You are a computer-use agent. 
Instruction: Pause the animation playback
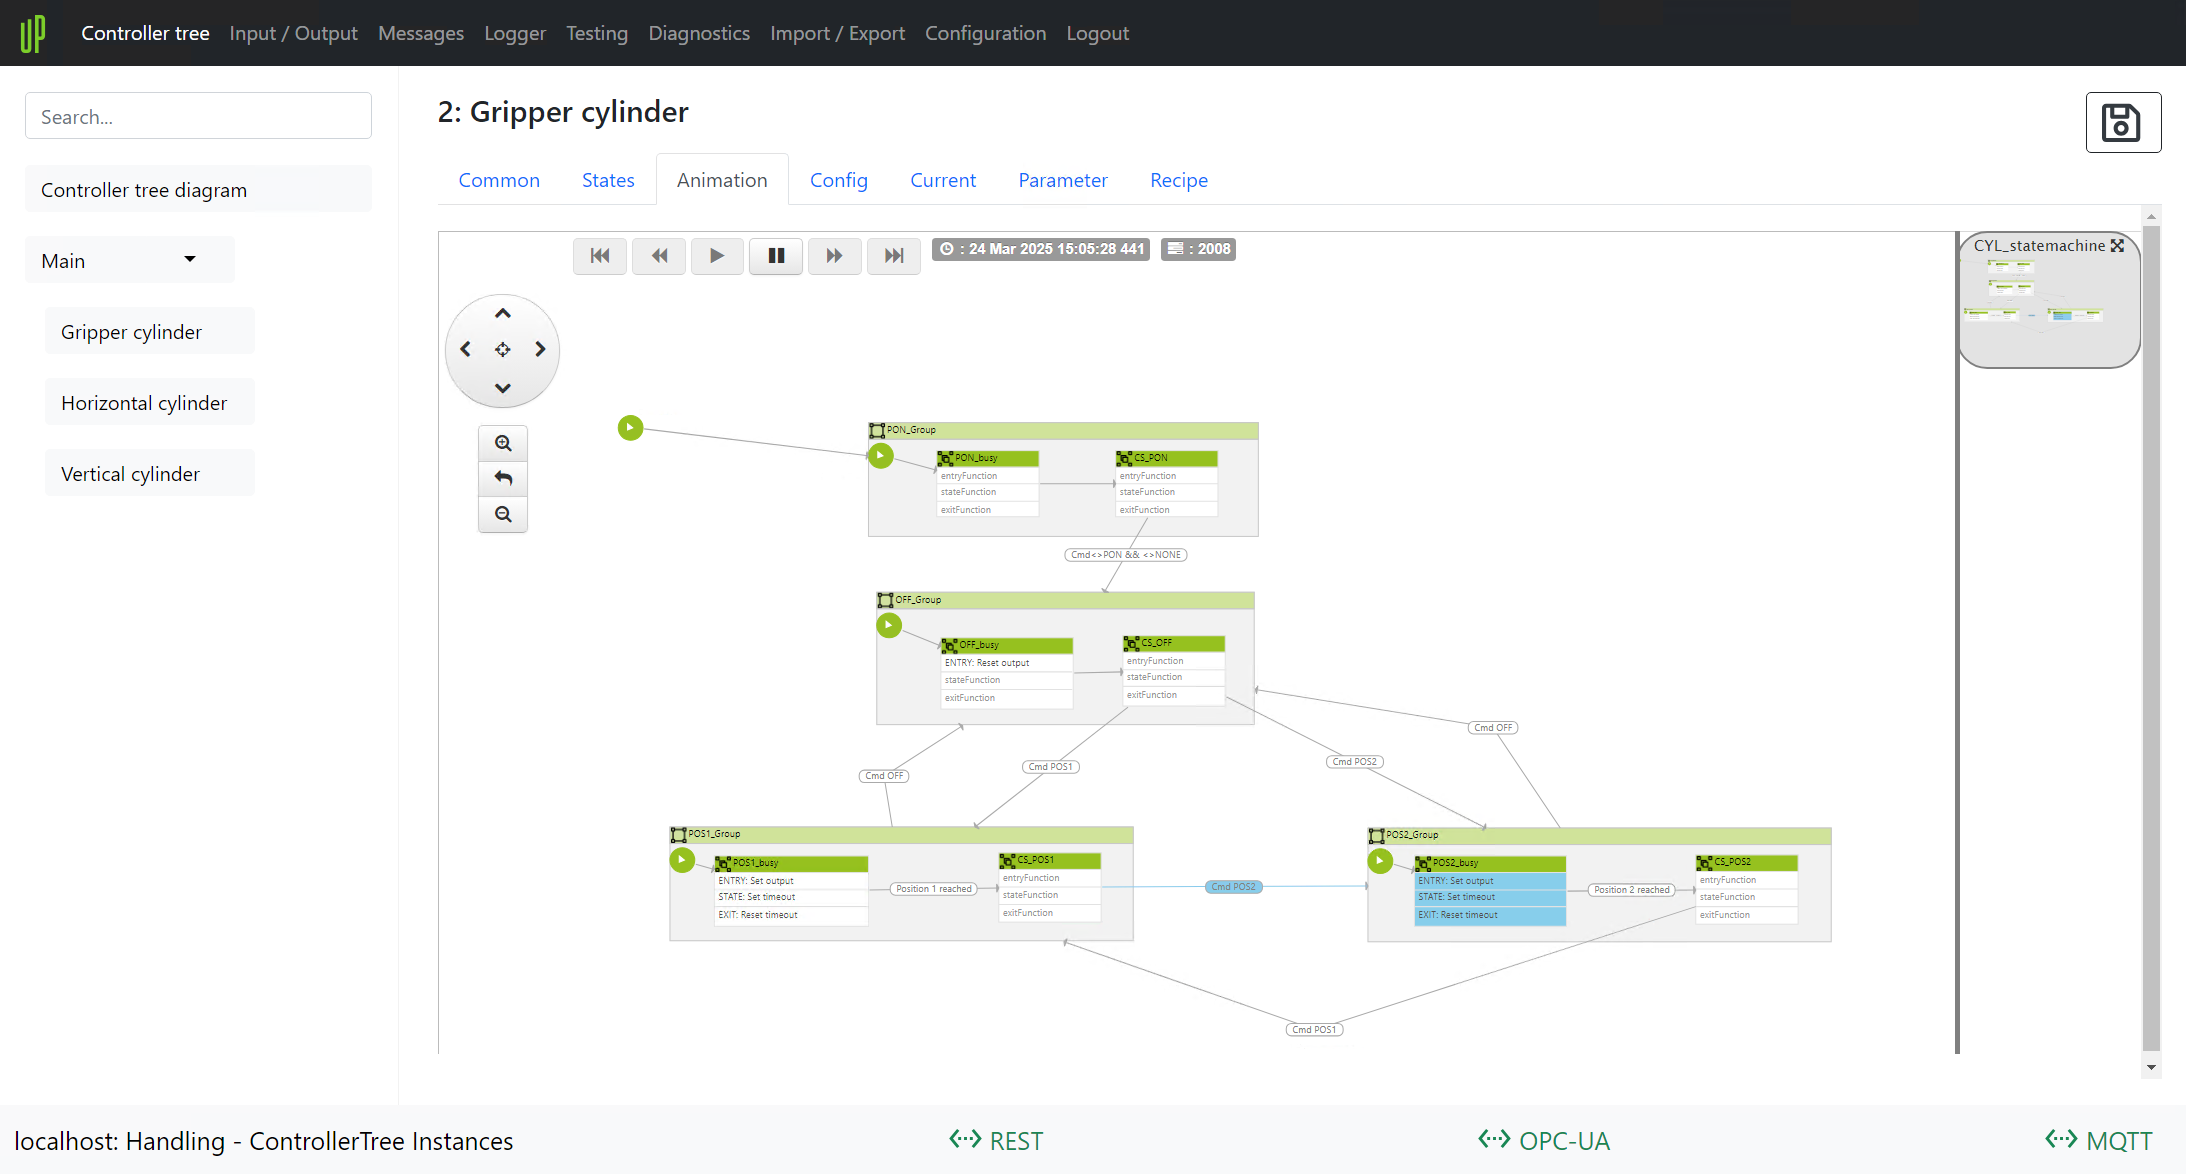(776, 256)
